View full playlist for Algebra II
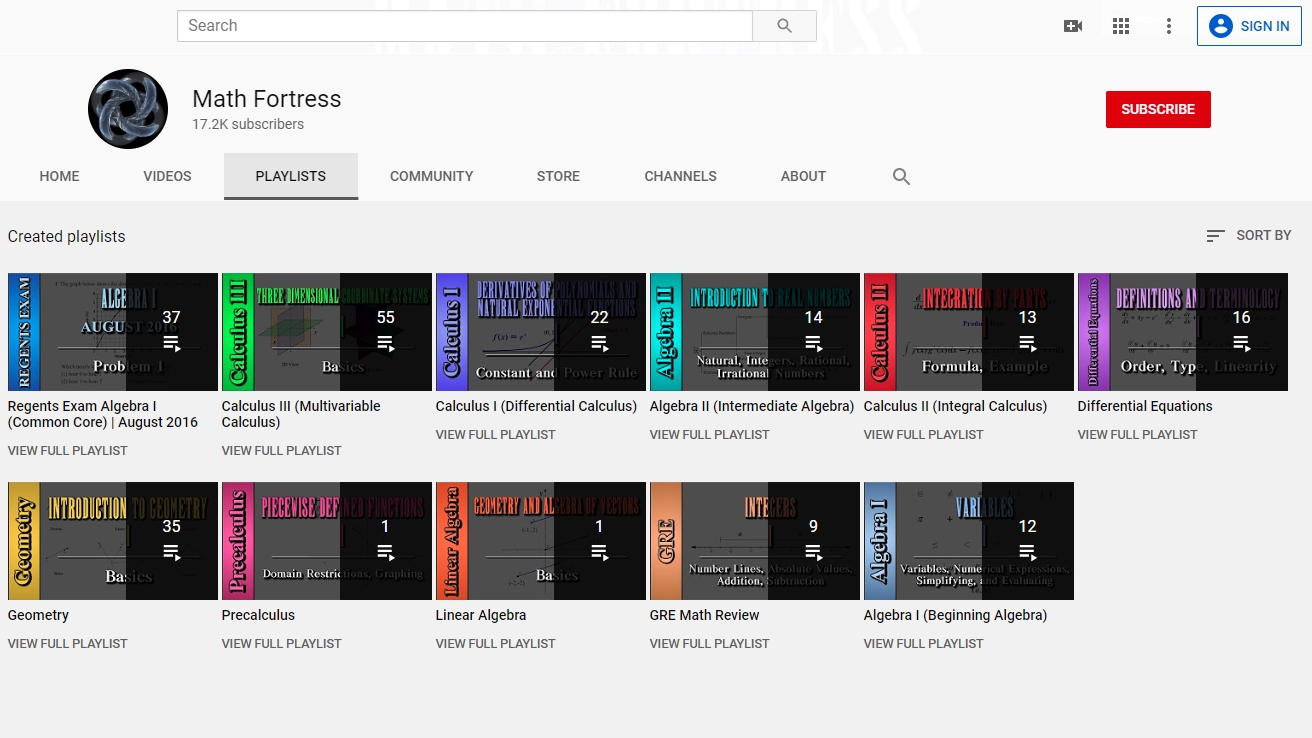The image size is (1312, 738). [x=710, y=435]
